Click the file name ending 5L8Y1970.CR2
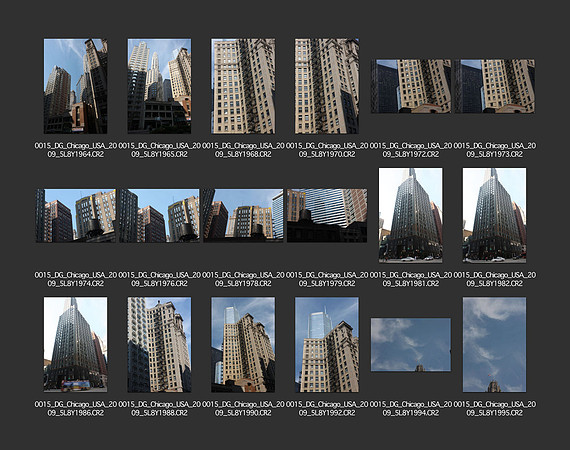Image resolution: width=570 pixels, height=450 pixels. pyautogui.click(x=327, y=150)
